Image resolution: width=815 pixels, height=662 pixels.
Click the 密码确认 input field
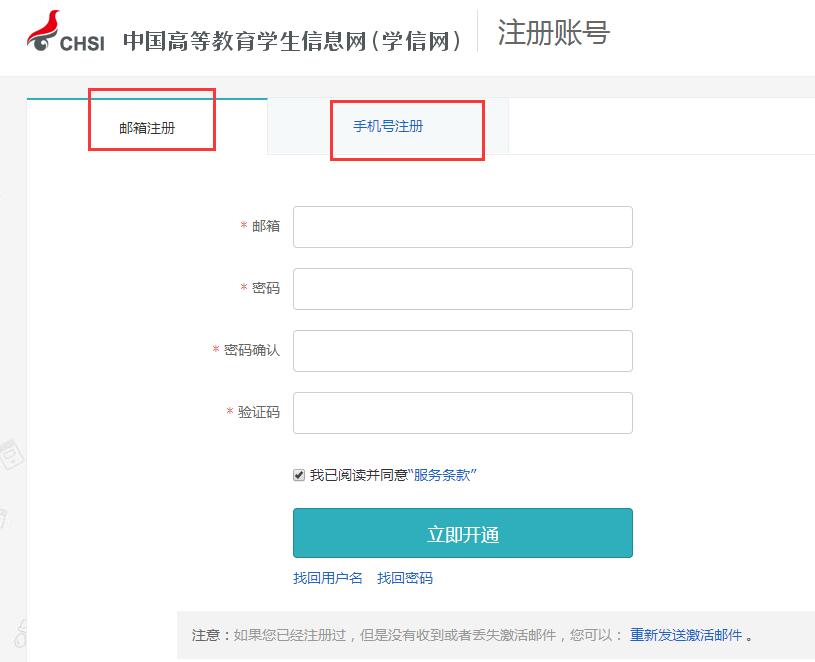(462, 350)
